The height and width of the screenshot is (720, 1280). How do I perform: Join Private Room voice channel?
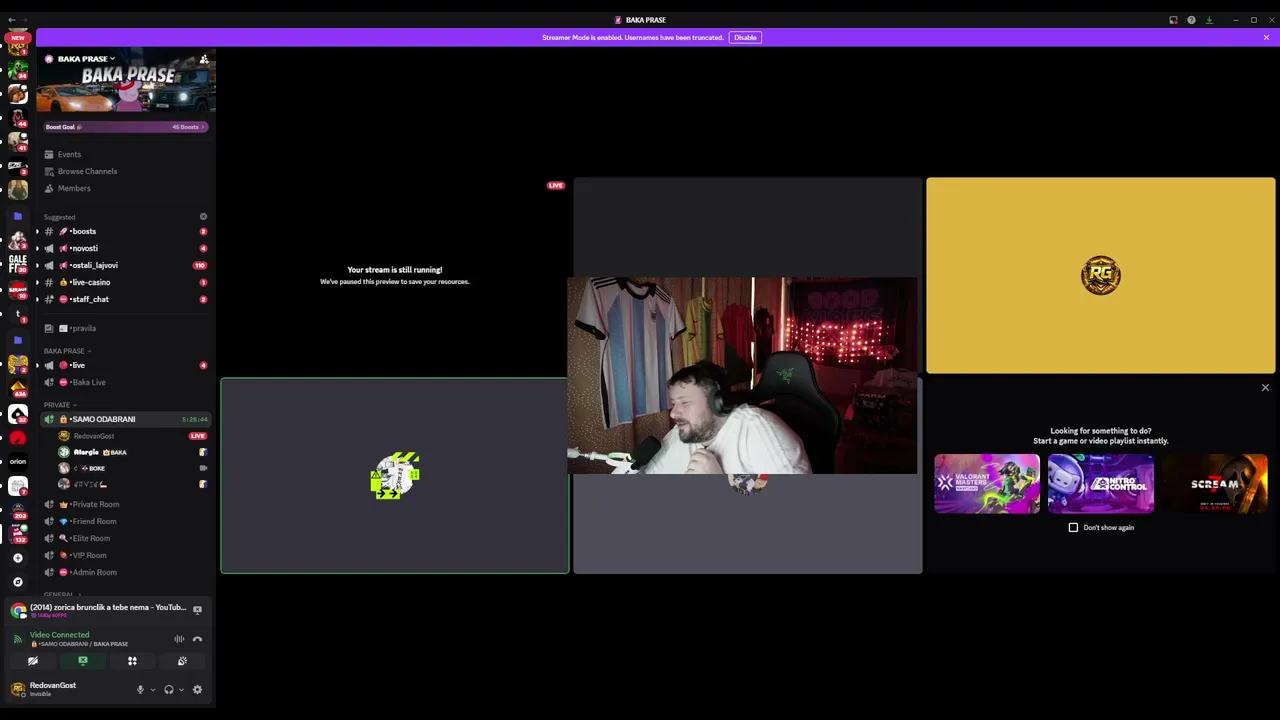[125, 504]
